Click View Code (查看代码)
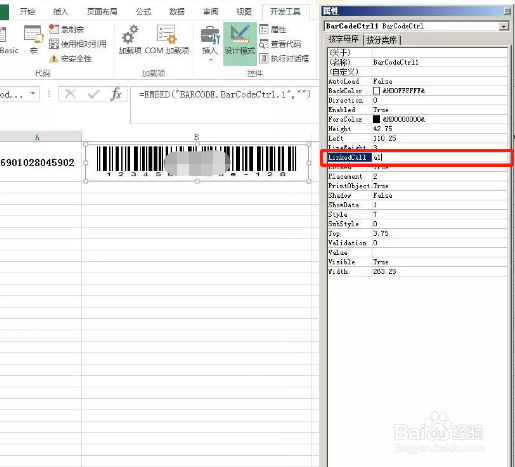Image resolution: width=515 pixels, height=467 pixels. tap(280, 44)
